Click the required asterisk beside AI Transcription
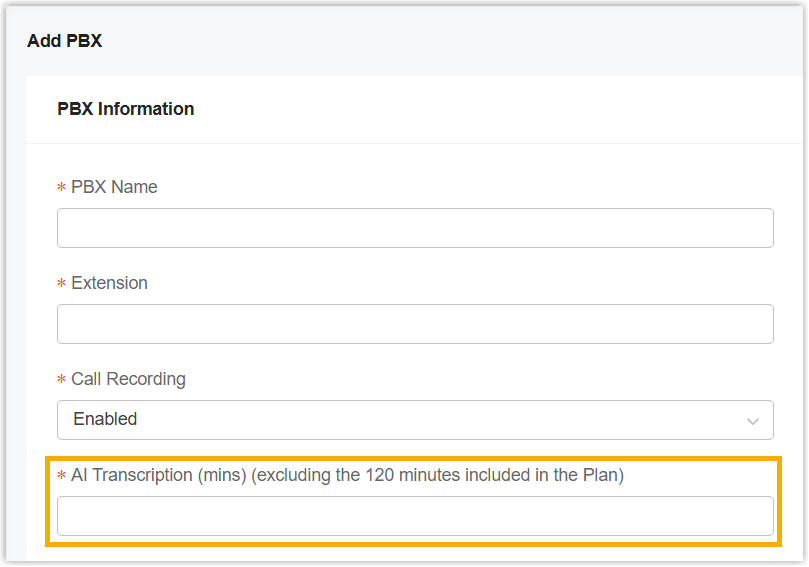 tap(62, 476)
